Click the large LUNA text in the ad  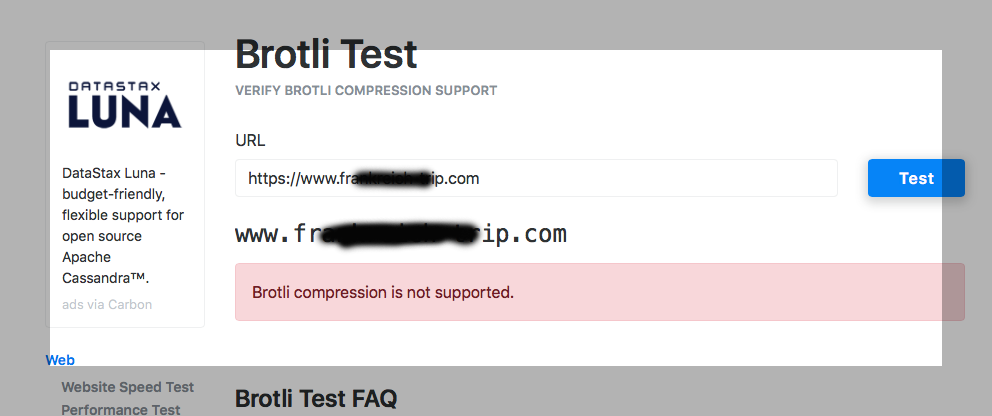pos(124,113)
